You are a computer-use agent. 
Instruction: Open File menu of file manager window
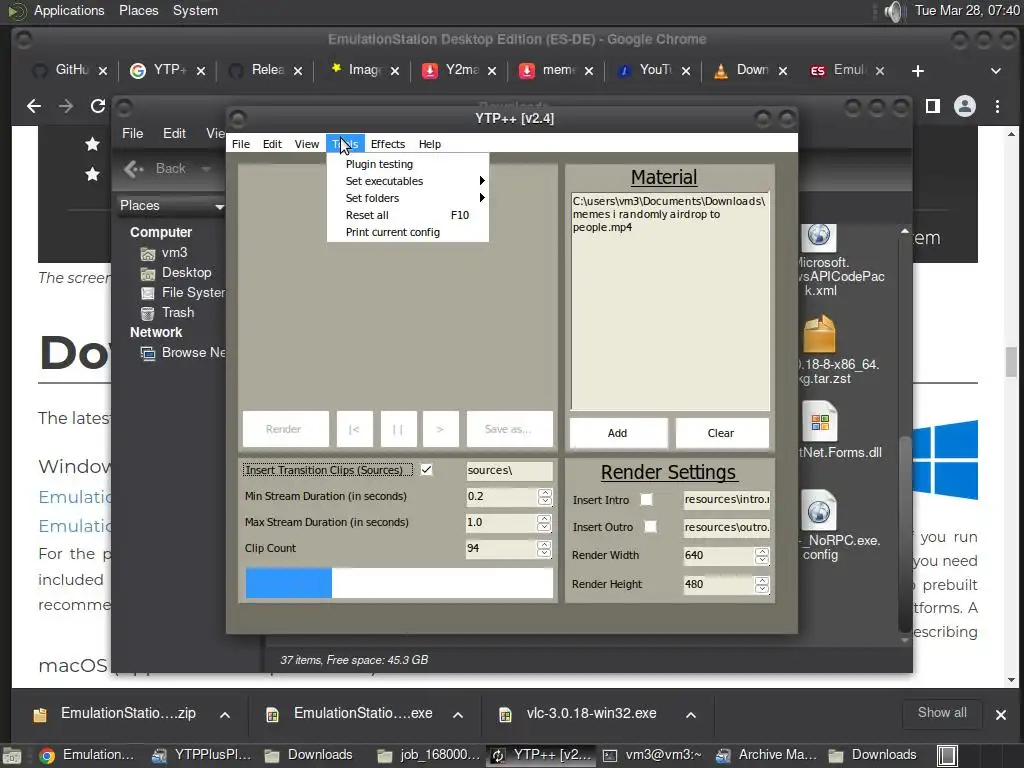(x=133, y=133)
